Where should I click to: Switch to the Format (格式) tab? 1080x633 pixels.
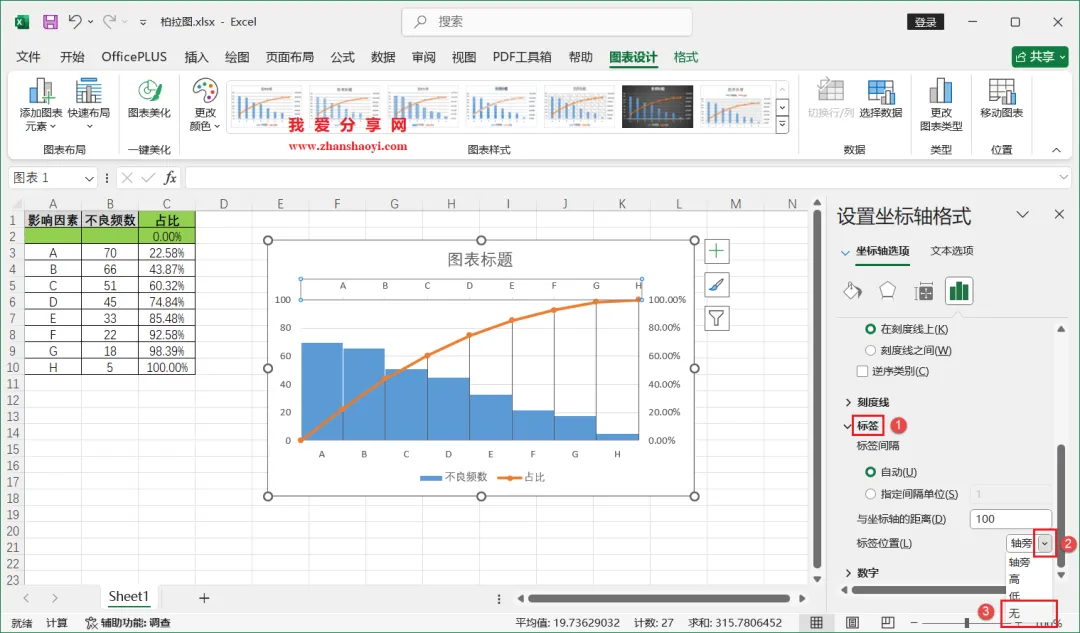click(x=685, y=57)
